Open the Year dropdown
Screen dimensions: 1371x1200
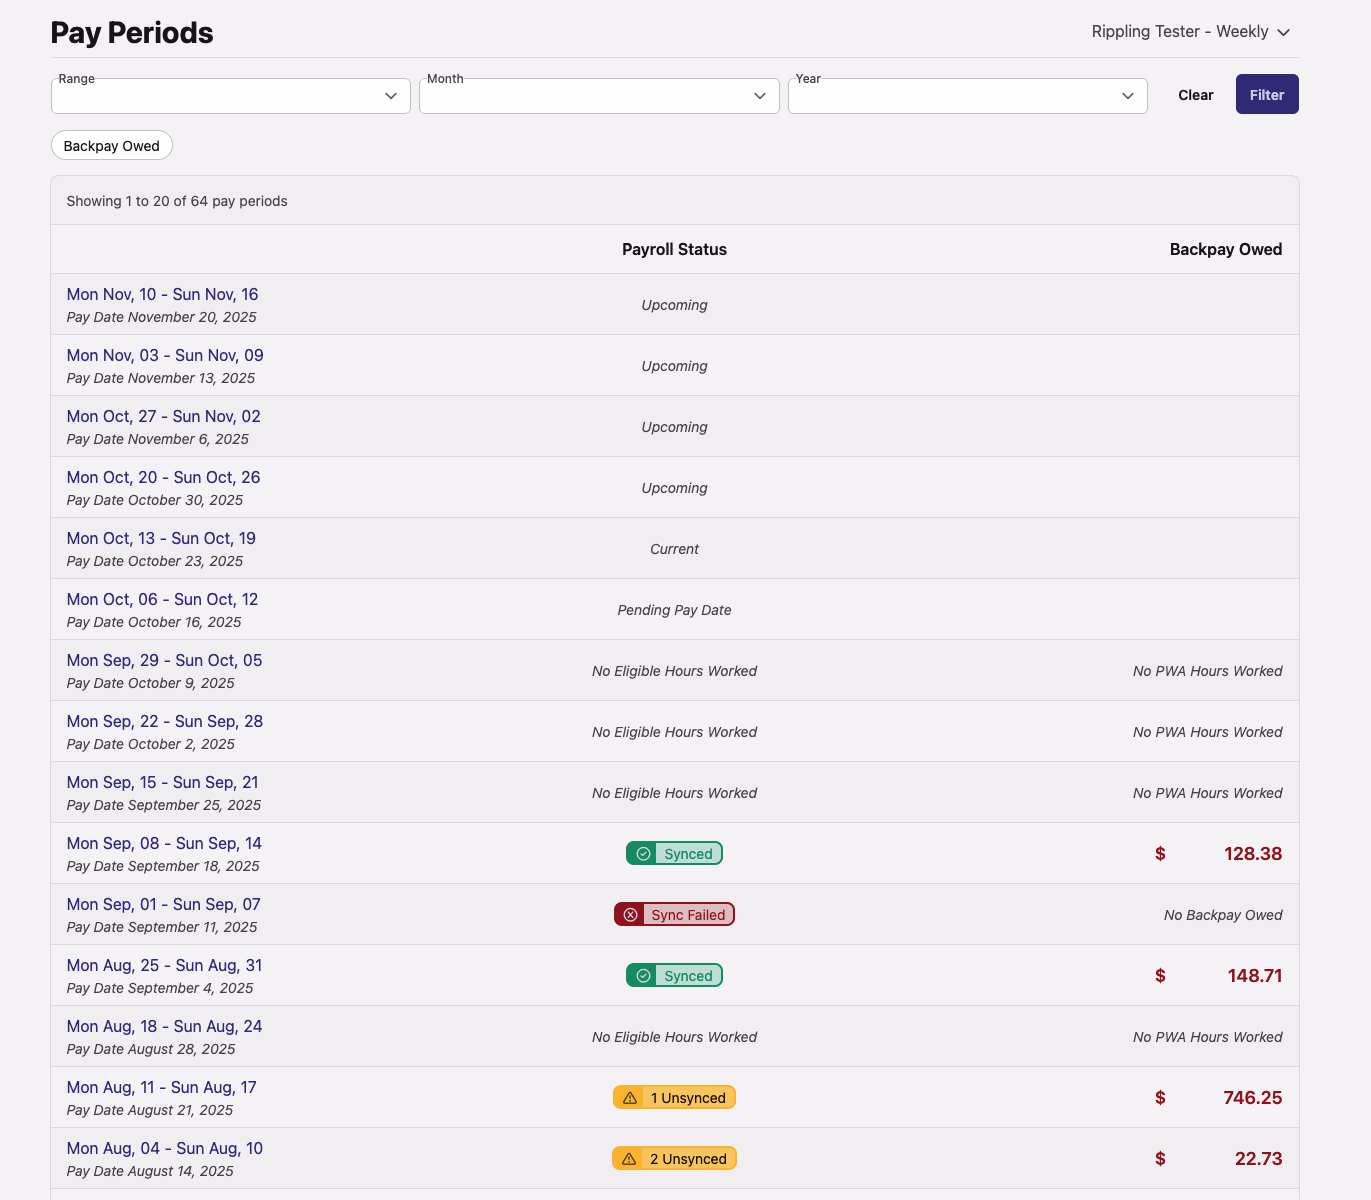[x=968, y=96]
